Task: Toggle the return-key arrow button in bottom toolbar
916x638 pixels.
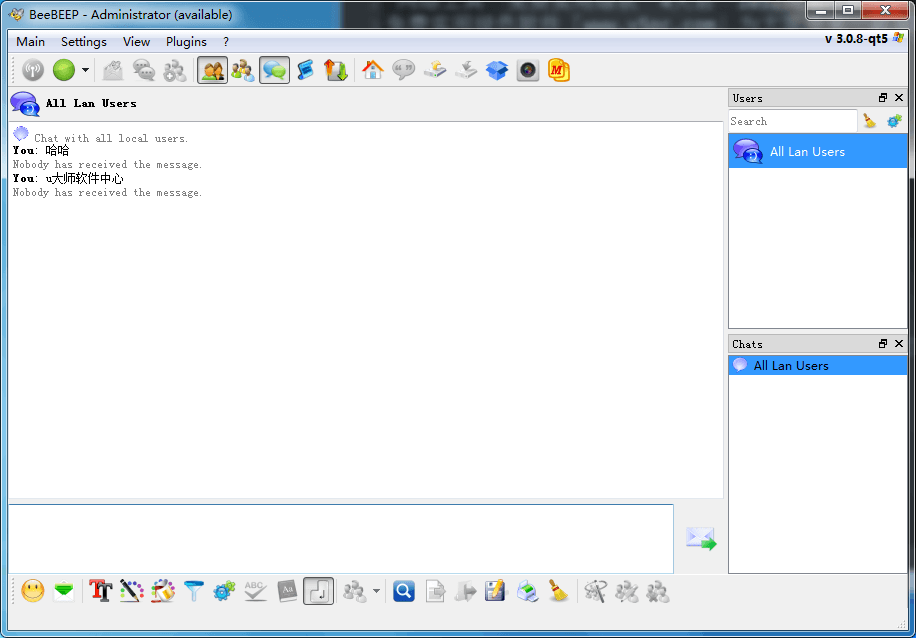Action: (318, 591)
